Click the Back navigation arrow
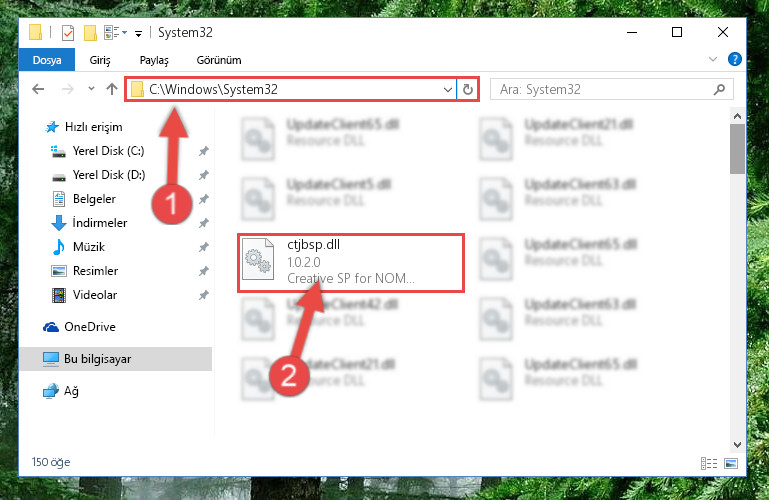Image resolution: width=769 pixels, height=500 pixels. pos(38,89)
